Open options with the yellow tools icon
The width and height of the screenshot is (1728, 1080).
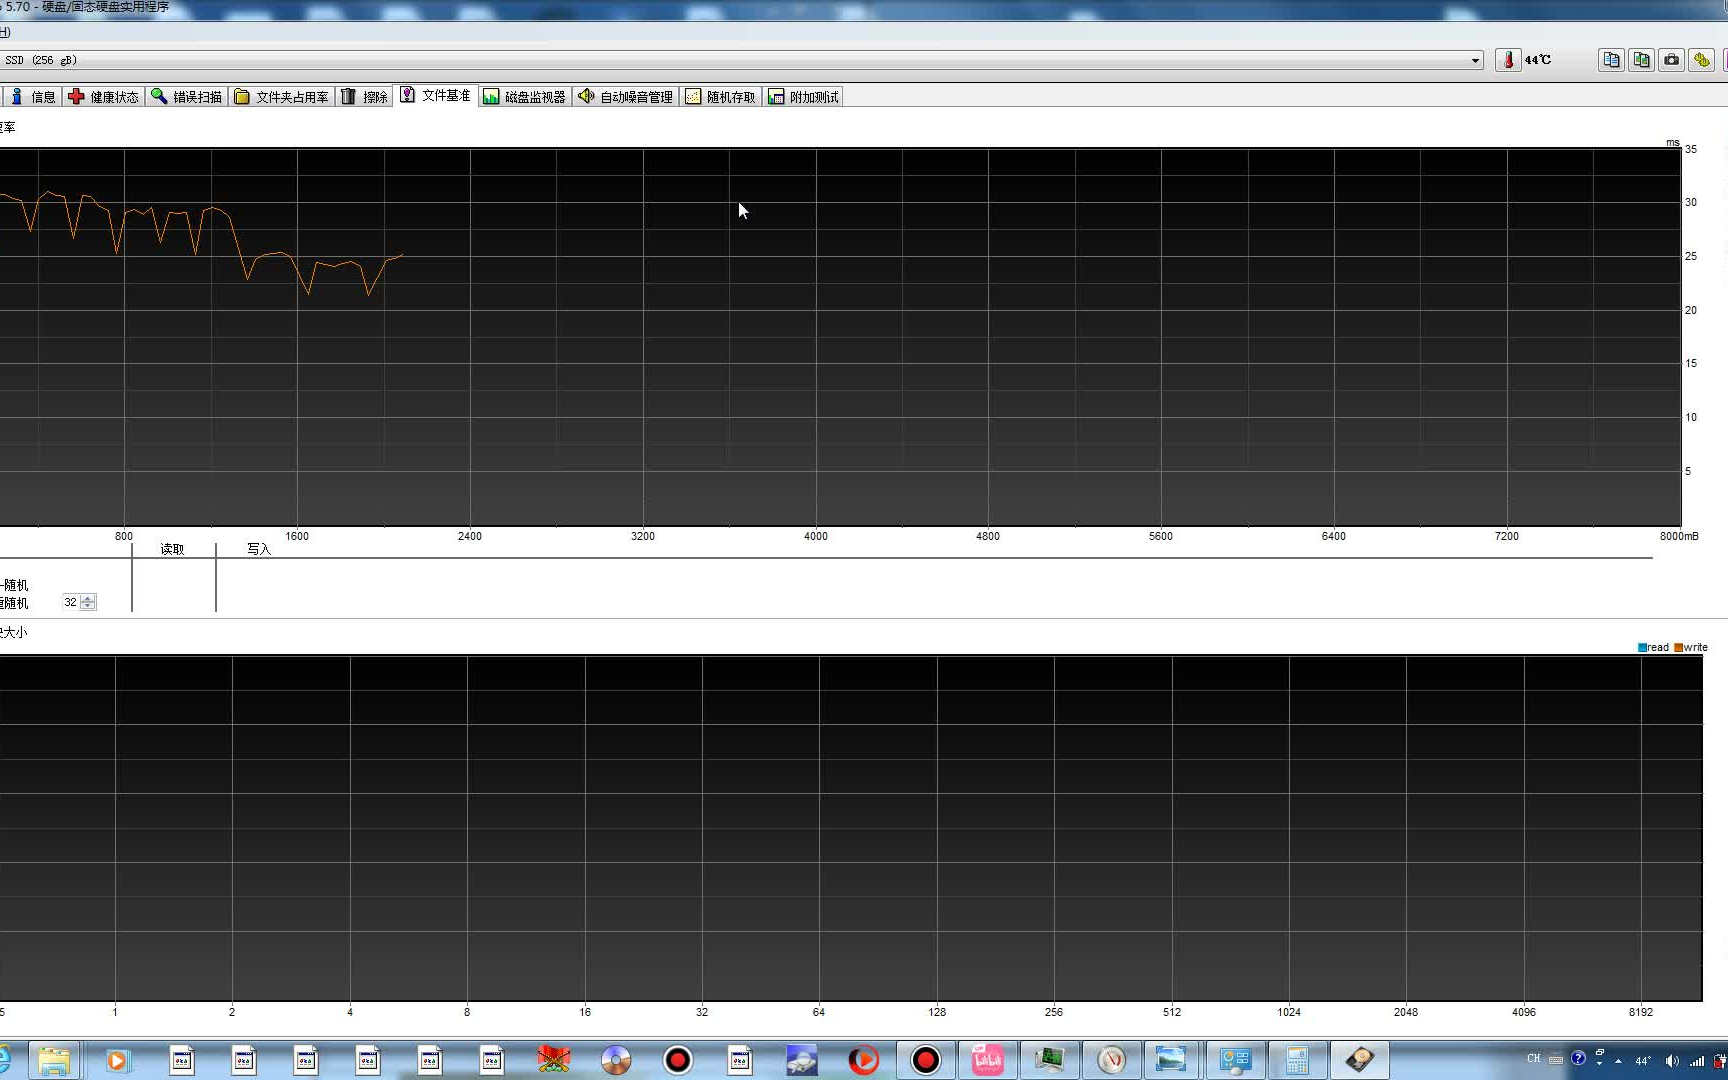[1701, 60]
